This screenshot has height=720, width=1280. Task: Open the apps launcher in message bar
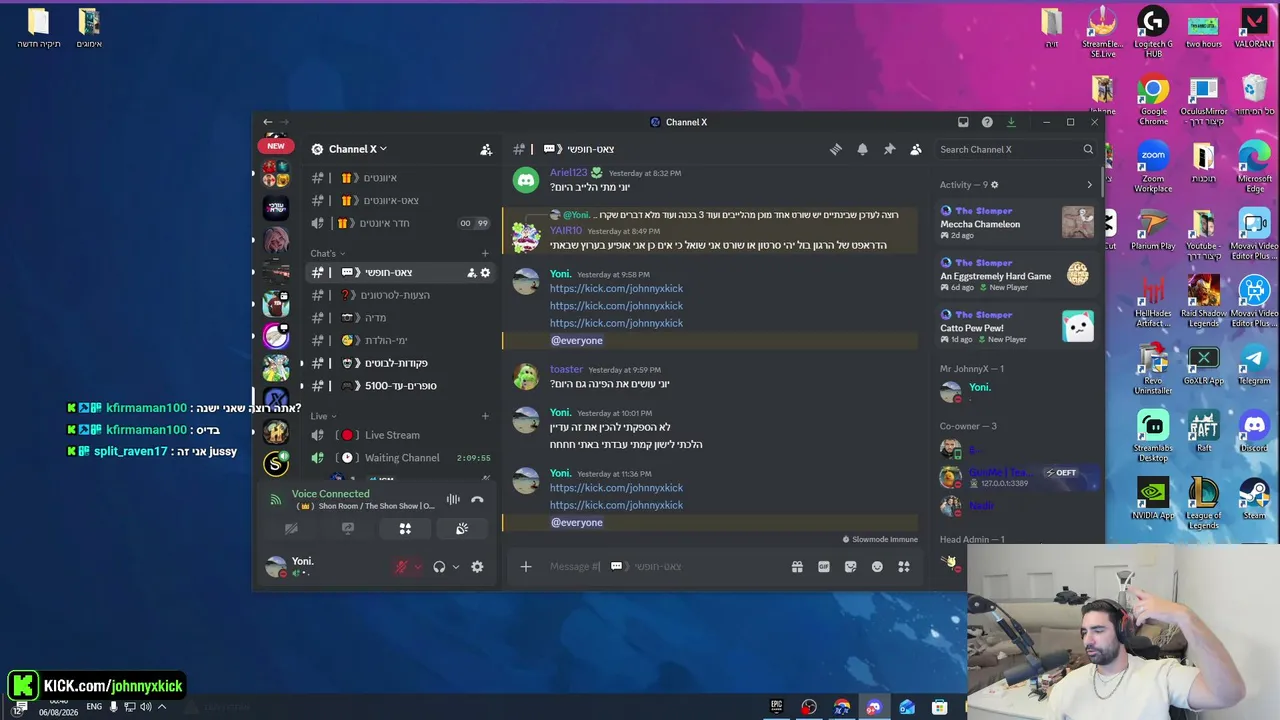pyautogui.click(x=904, y=567)
